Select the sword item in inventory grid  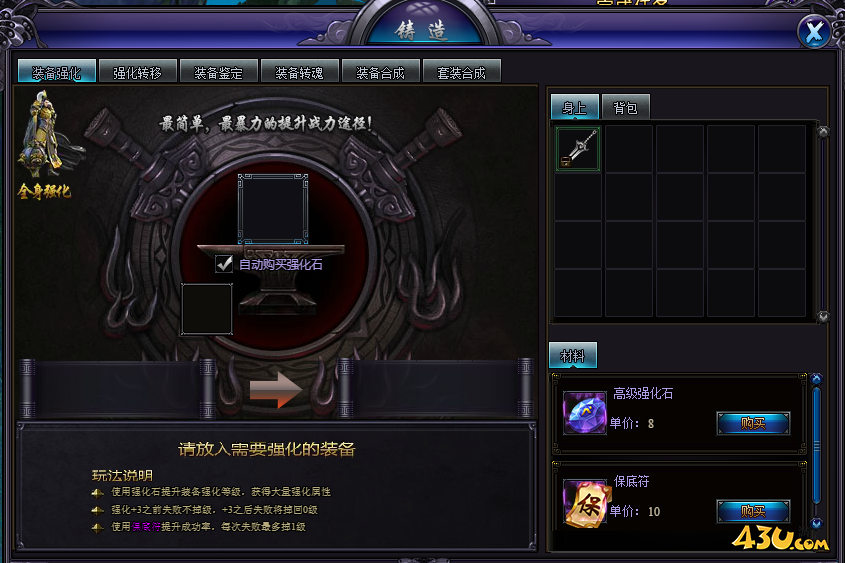(578, 149)
